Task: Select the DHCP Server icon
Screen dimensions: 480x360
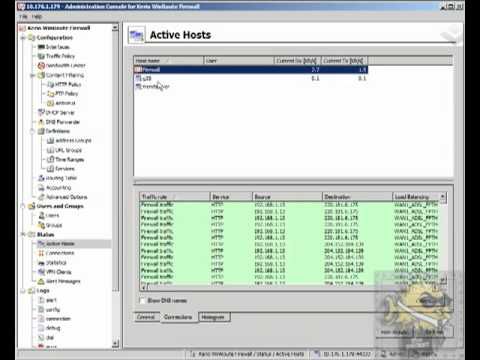Action: pos(41,112)
